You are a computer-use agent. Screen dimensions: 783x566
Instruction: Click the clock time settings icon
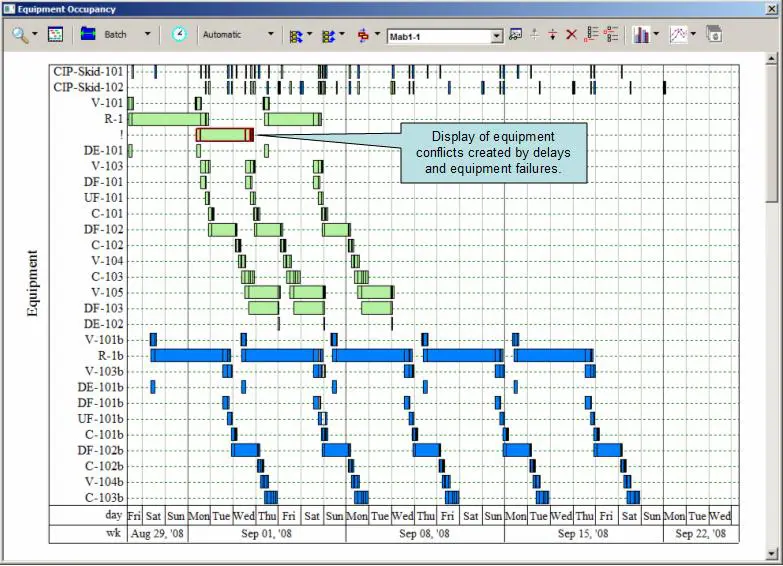tap(178, 34)
